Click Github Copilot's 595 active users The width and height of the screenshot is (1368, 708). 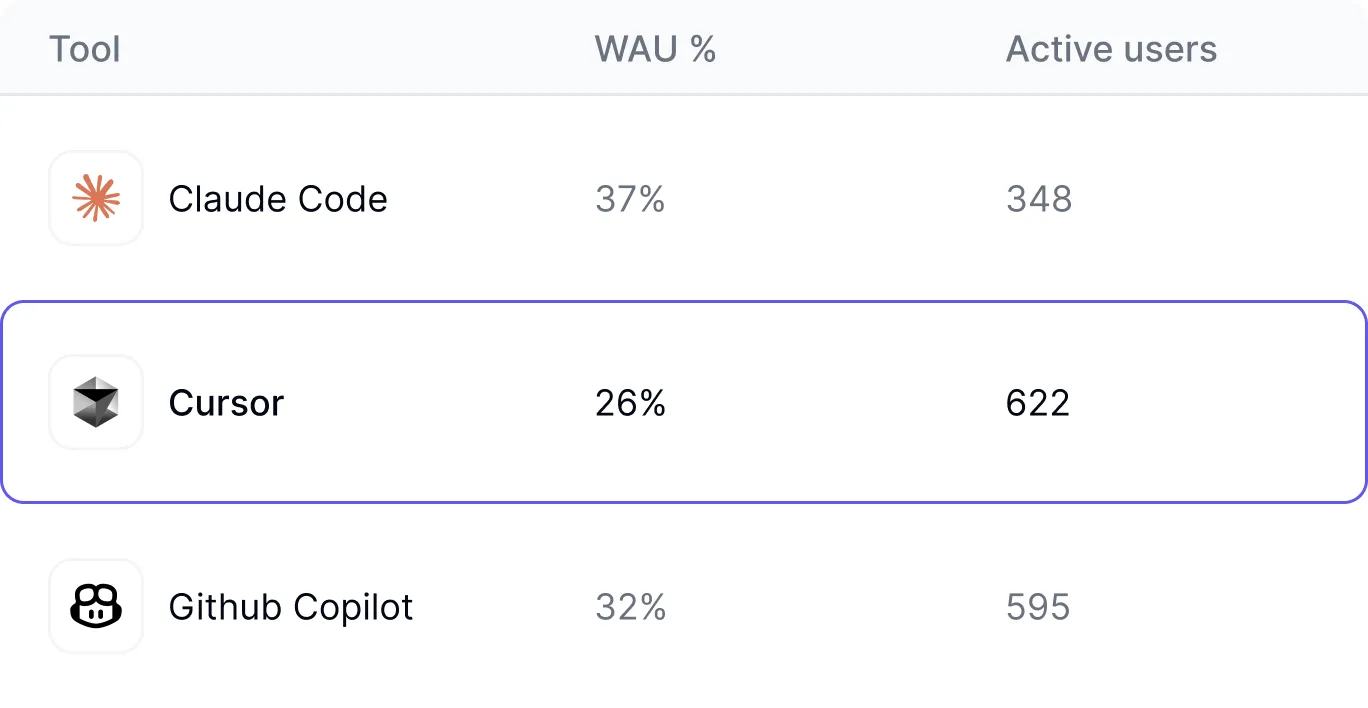1038,607
